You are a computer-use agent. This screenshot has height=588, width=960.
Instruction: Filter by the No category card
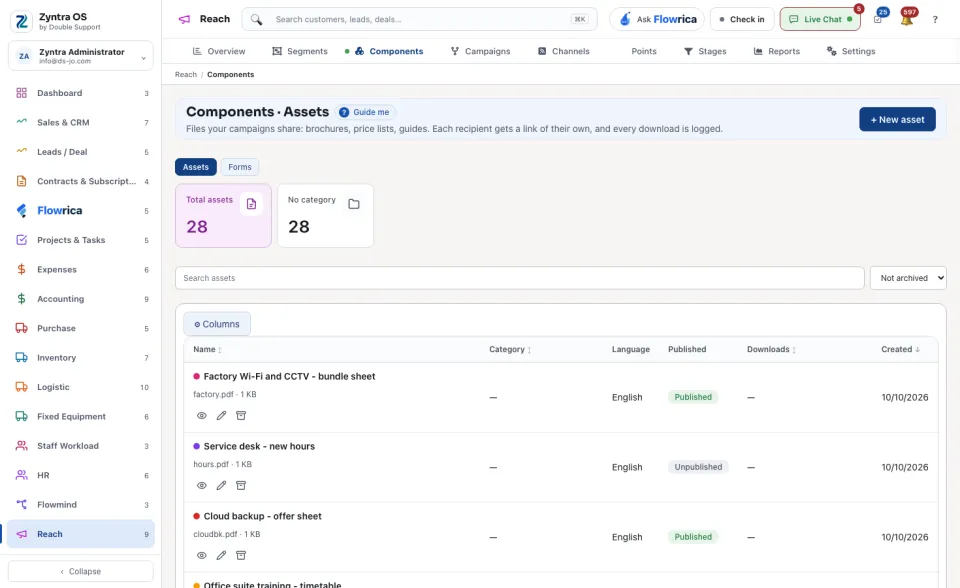coord(326,216)
